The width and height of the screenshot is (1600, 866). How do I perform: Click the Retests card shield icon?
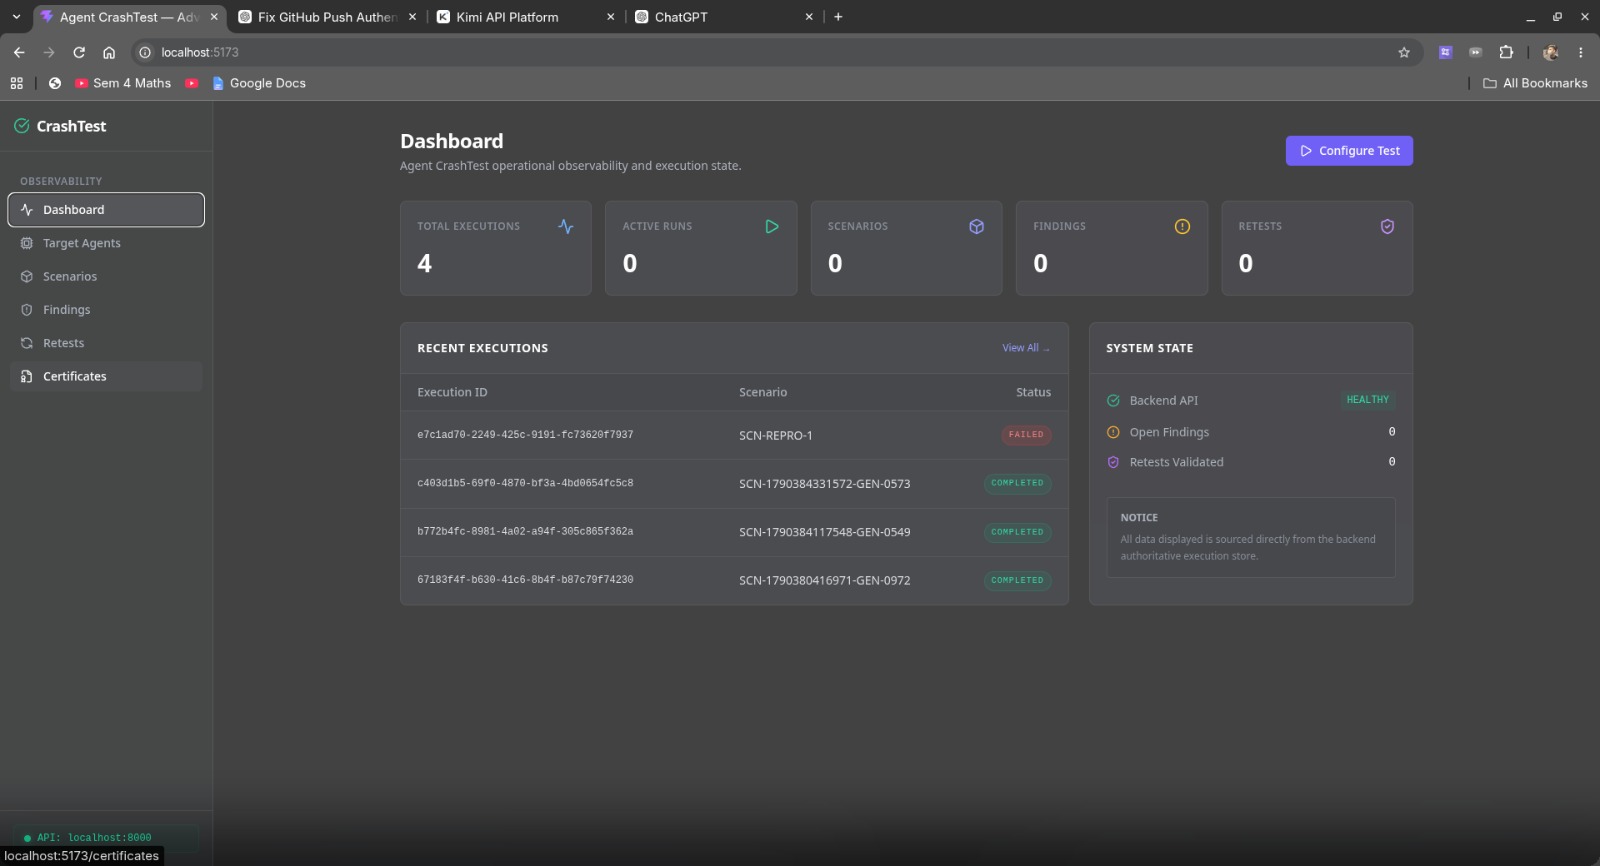tap(1387, 227)
